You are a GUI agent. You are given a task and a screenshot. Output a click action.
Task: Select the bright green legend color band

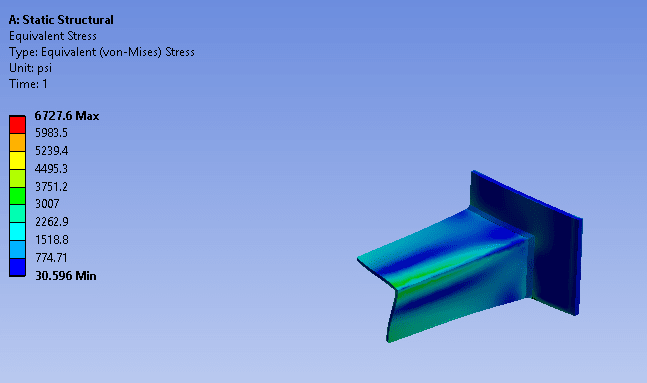(17, 196)
